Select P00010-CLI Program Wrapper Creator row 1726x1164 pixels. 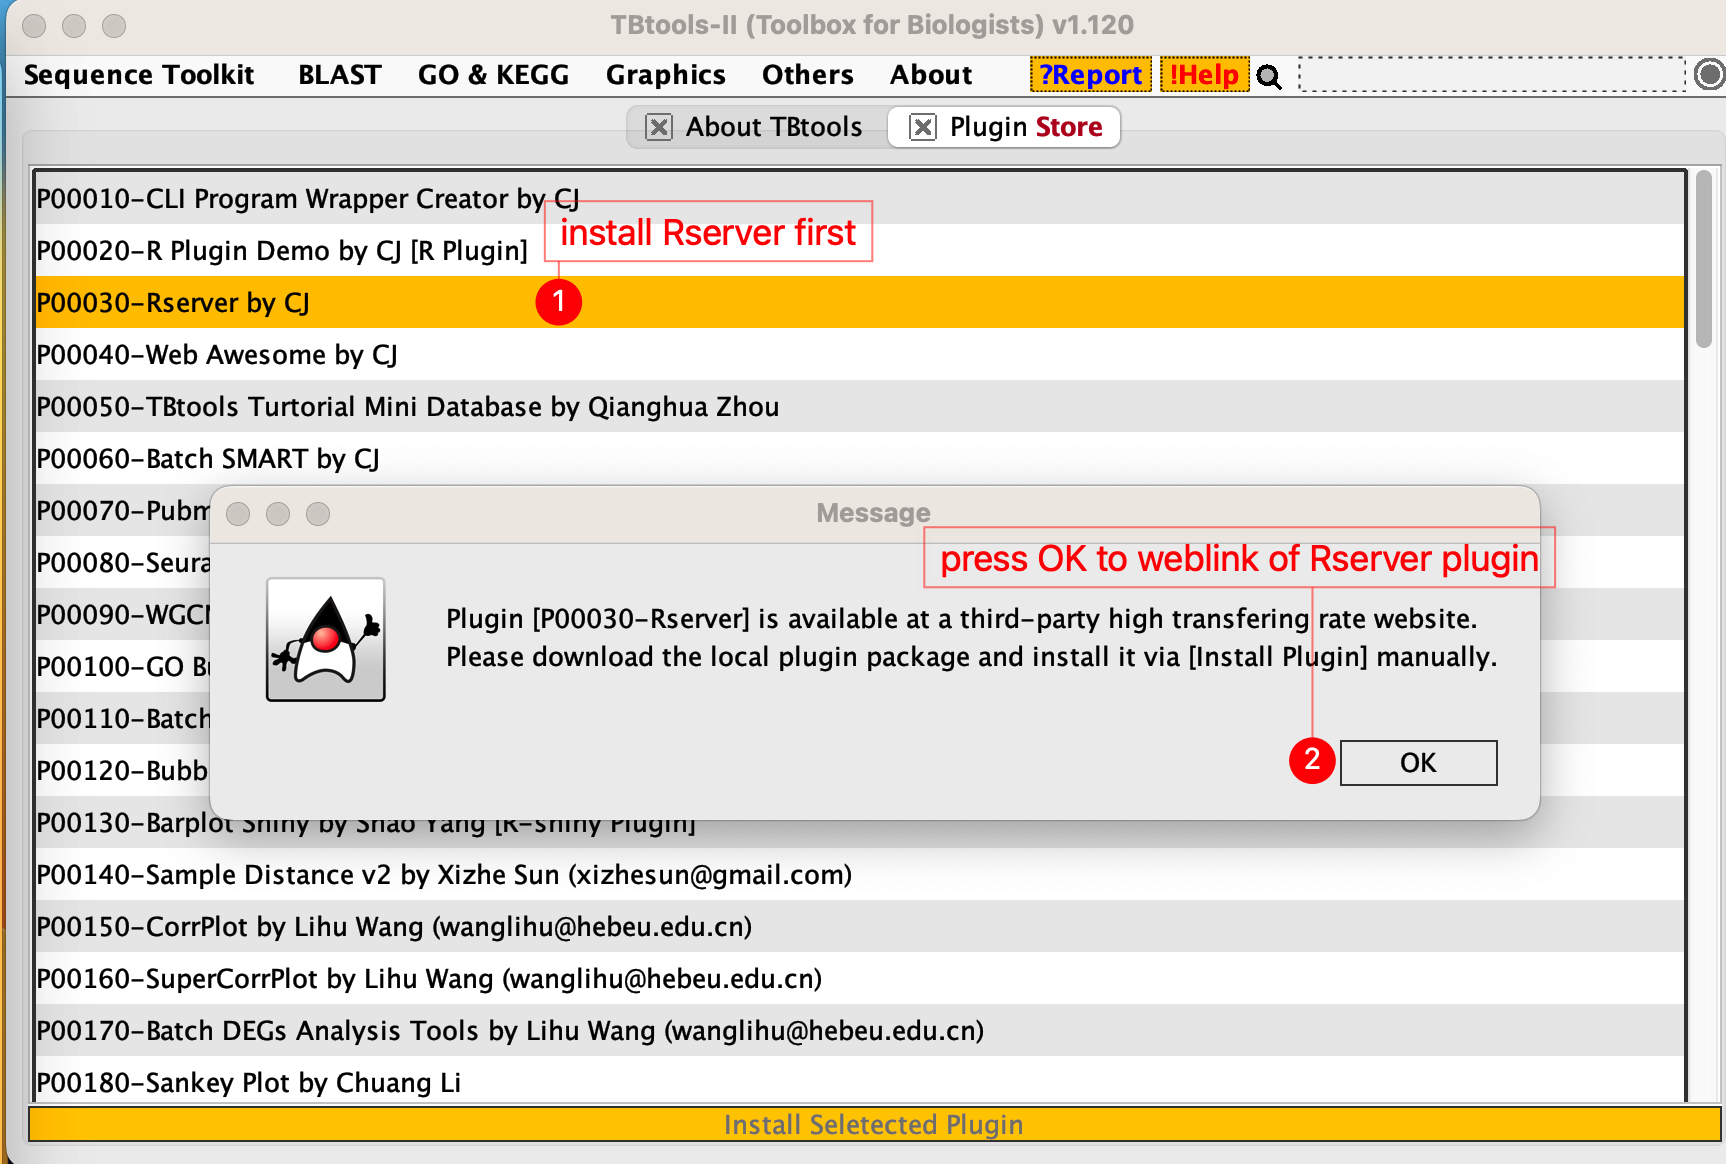[860, 198]
